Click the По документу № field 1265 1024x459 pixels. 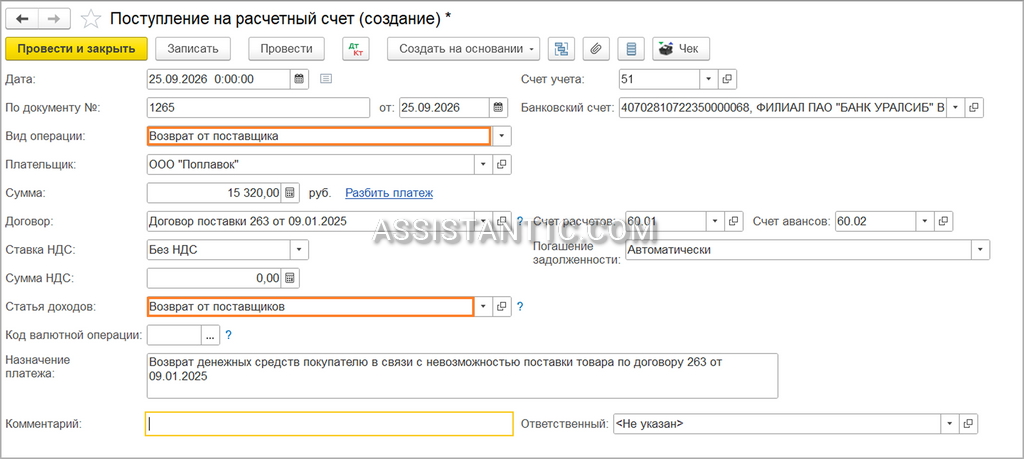[x=259, y=107]
